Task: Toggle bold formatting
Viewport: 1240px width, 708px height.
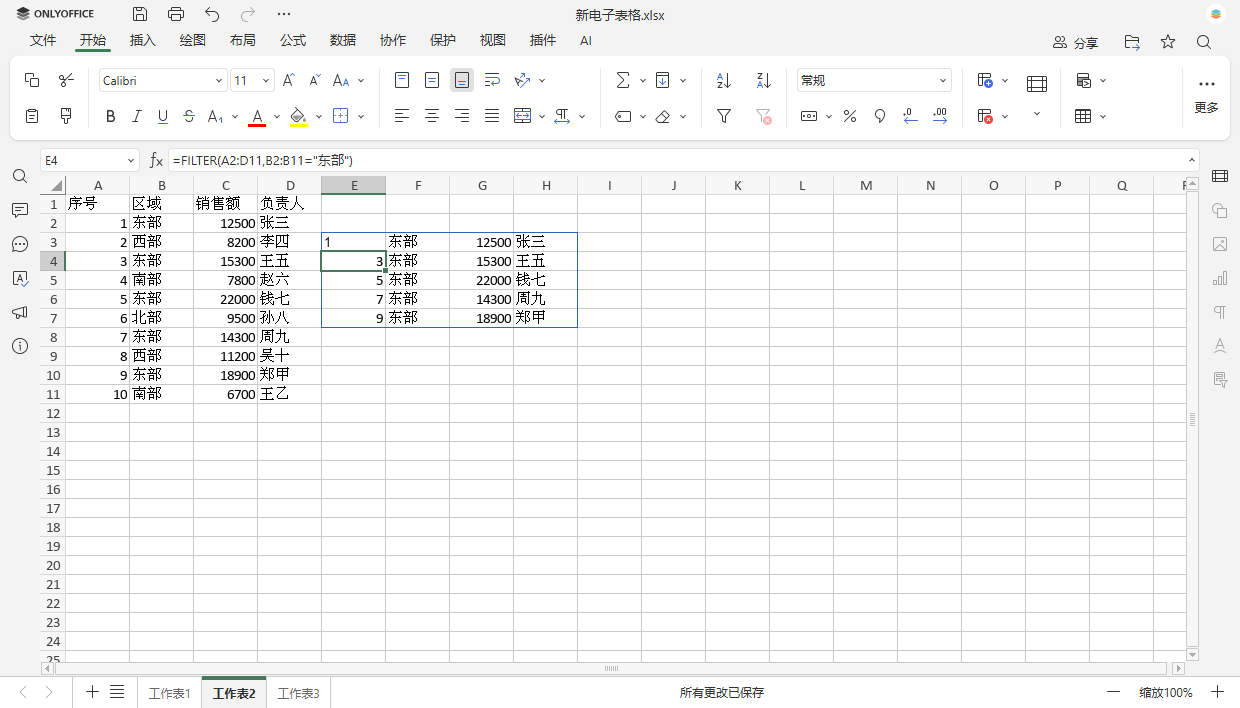Action: point(110,116)
